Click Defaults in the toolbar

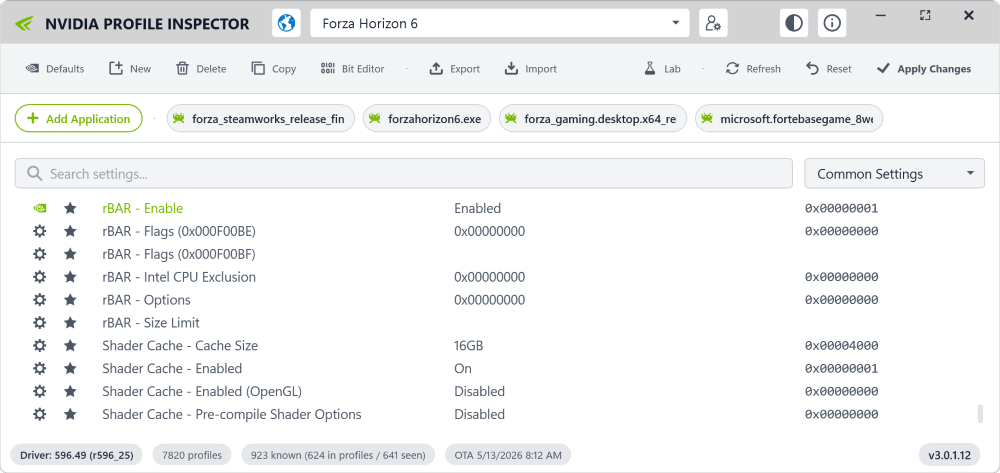click(55, 69)
